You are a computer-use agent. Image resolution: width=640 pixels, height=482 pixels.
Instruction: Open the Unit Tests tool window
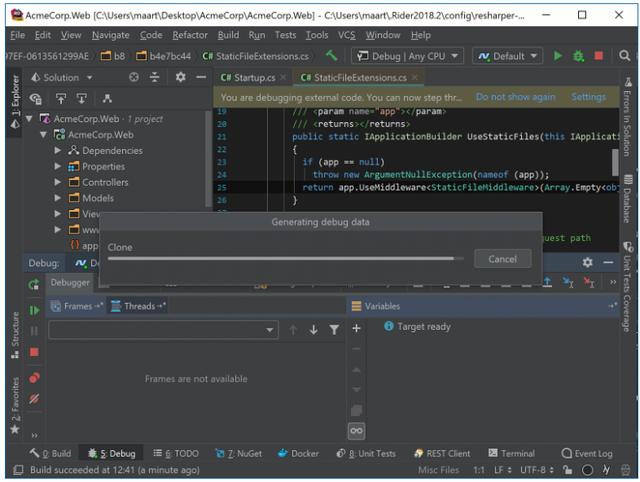click(x=366, y=453)
